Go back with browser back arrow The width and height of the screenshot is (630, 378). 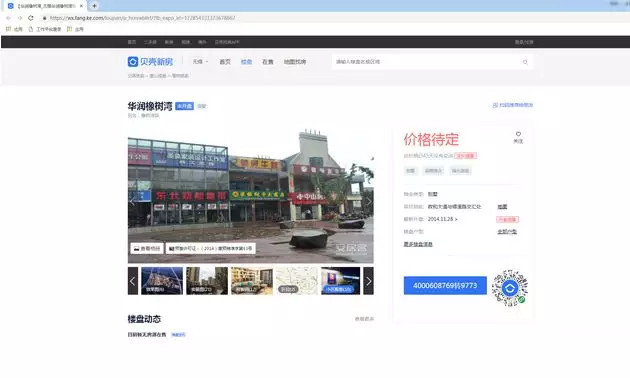click(x=8, y=18)
